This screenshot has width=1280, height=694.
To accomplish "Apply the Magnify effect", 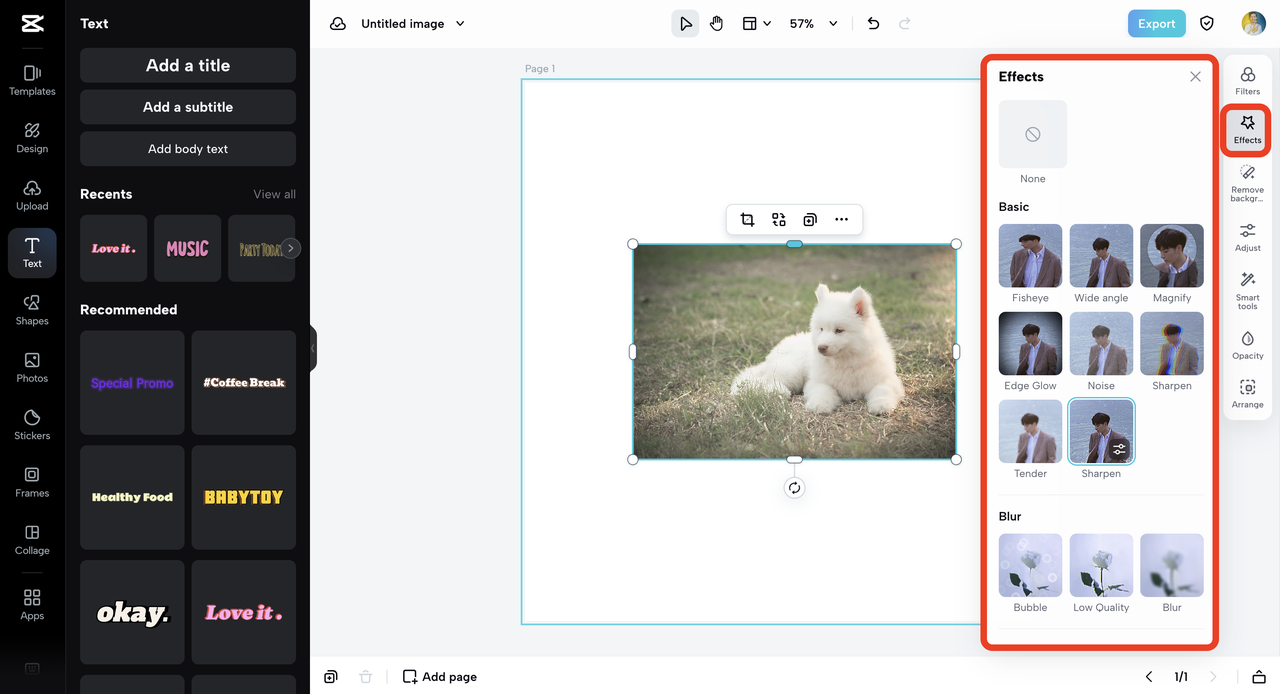I will [x=1172, y=256].
